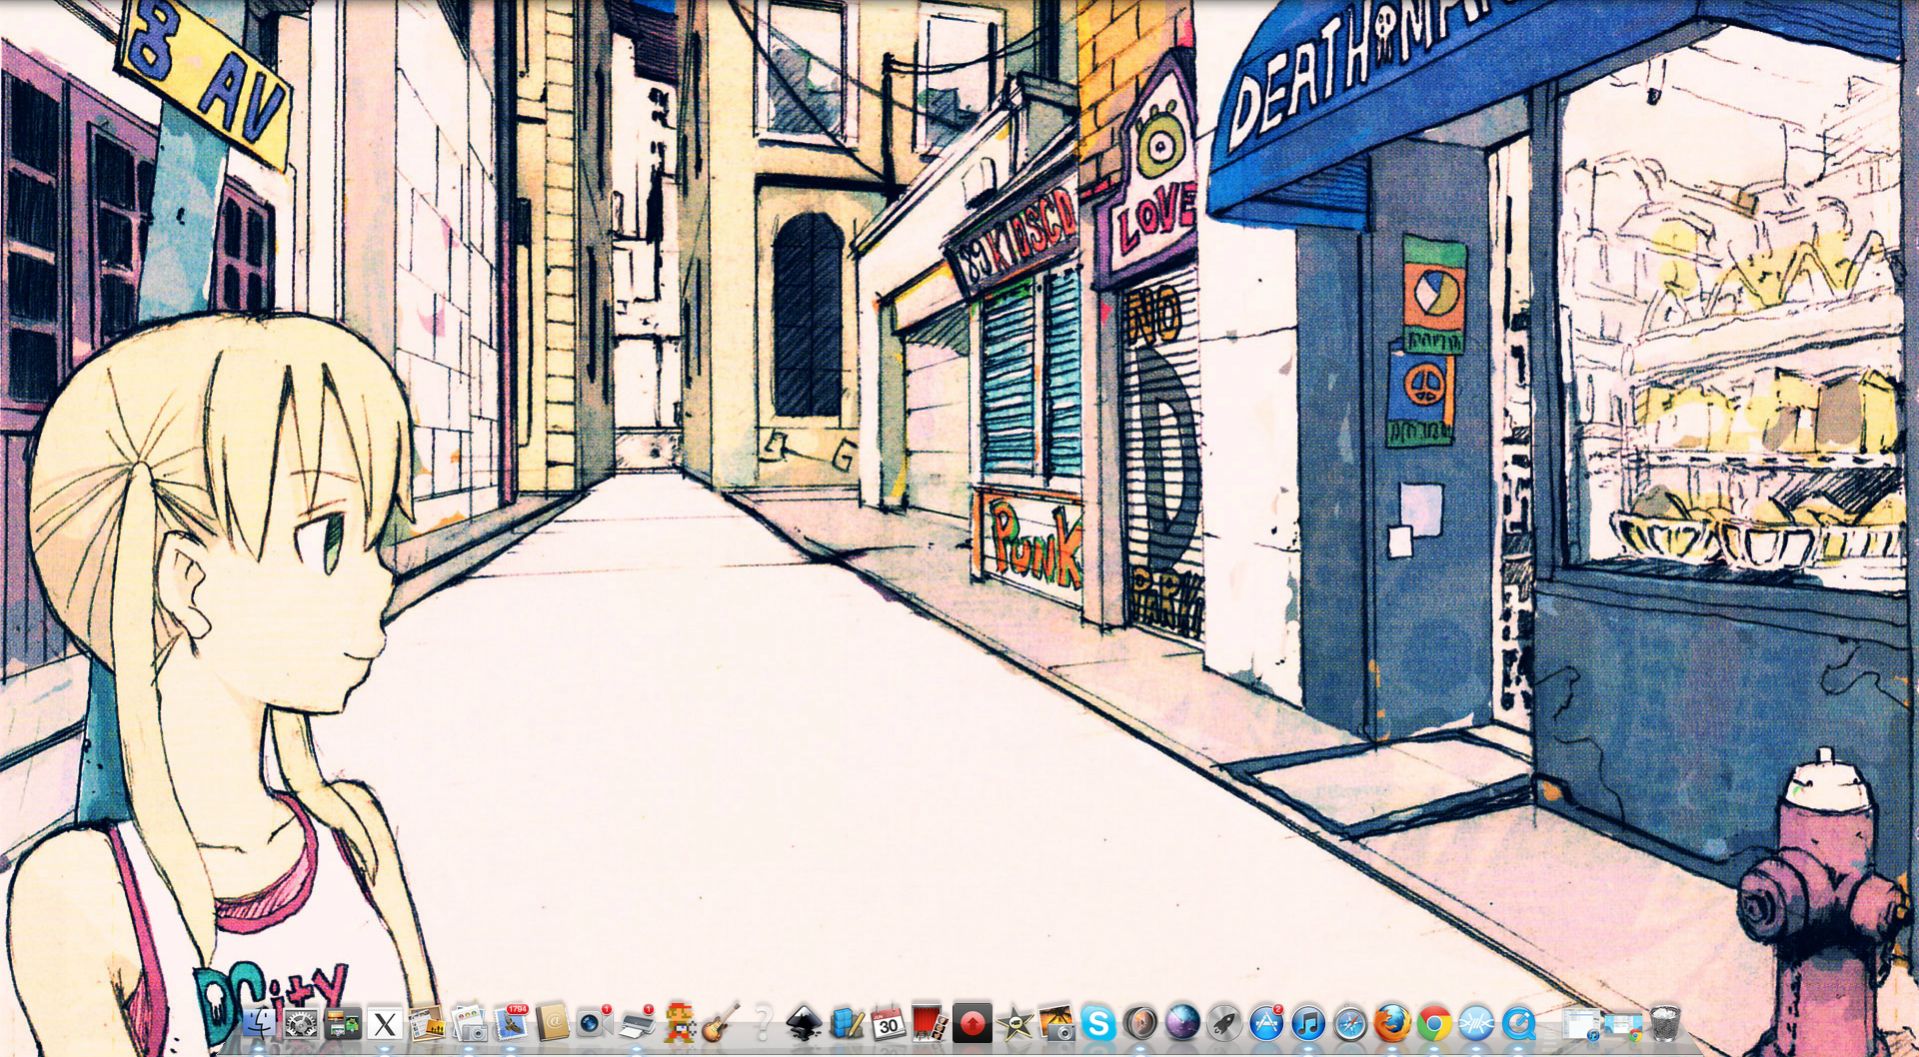The width and height of the screenshot is (1919, 1057).
Task: Open Google Chrome from the dock
Action: (x=1434, y=1023)
